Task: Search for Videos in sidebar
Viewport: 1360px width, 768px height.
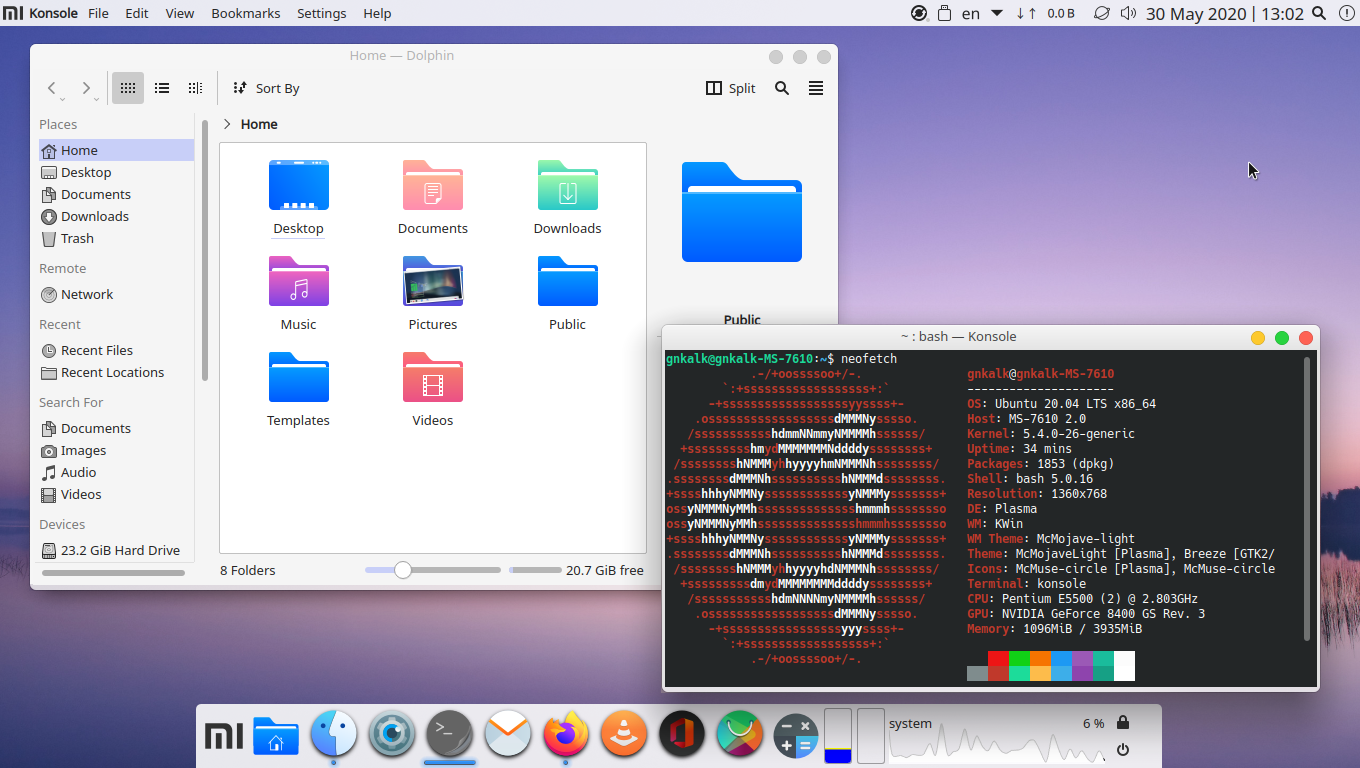Action: coord(116,494)
